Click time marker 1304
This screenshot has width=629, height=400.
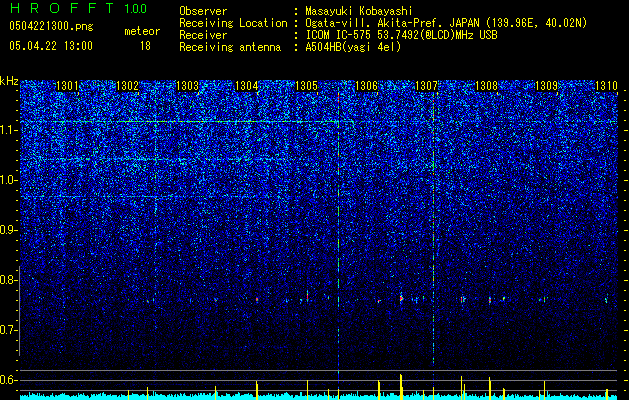tap(247, 85)
